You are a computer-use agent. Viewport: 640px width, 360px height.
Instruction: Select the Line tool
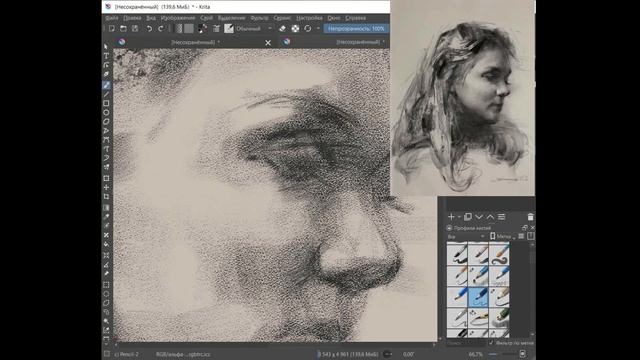pyautogui.click(x=106, y=95)
